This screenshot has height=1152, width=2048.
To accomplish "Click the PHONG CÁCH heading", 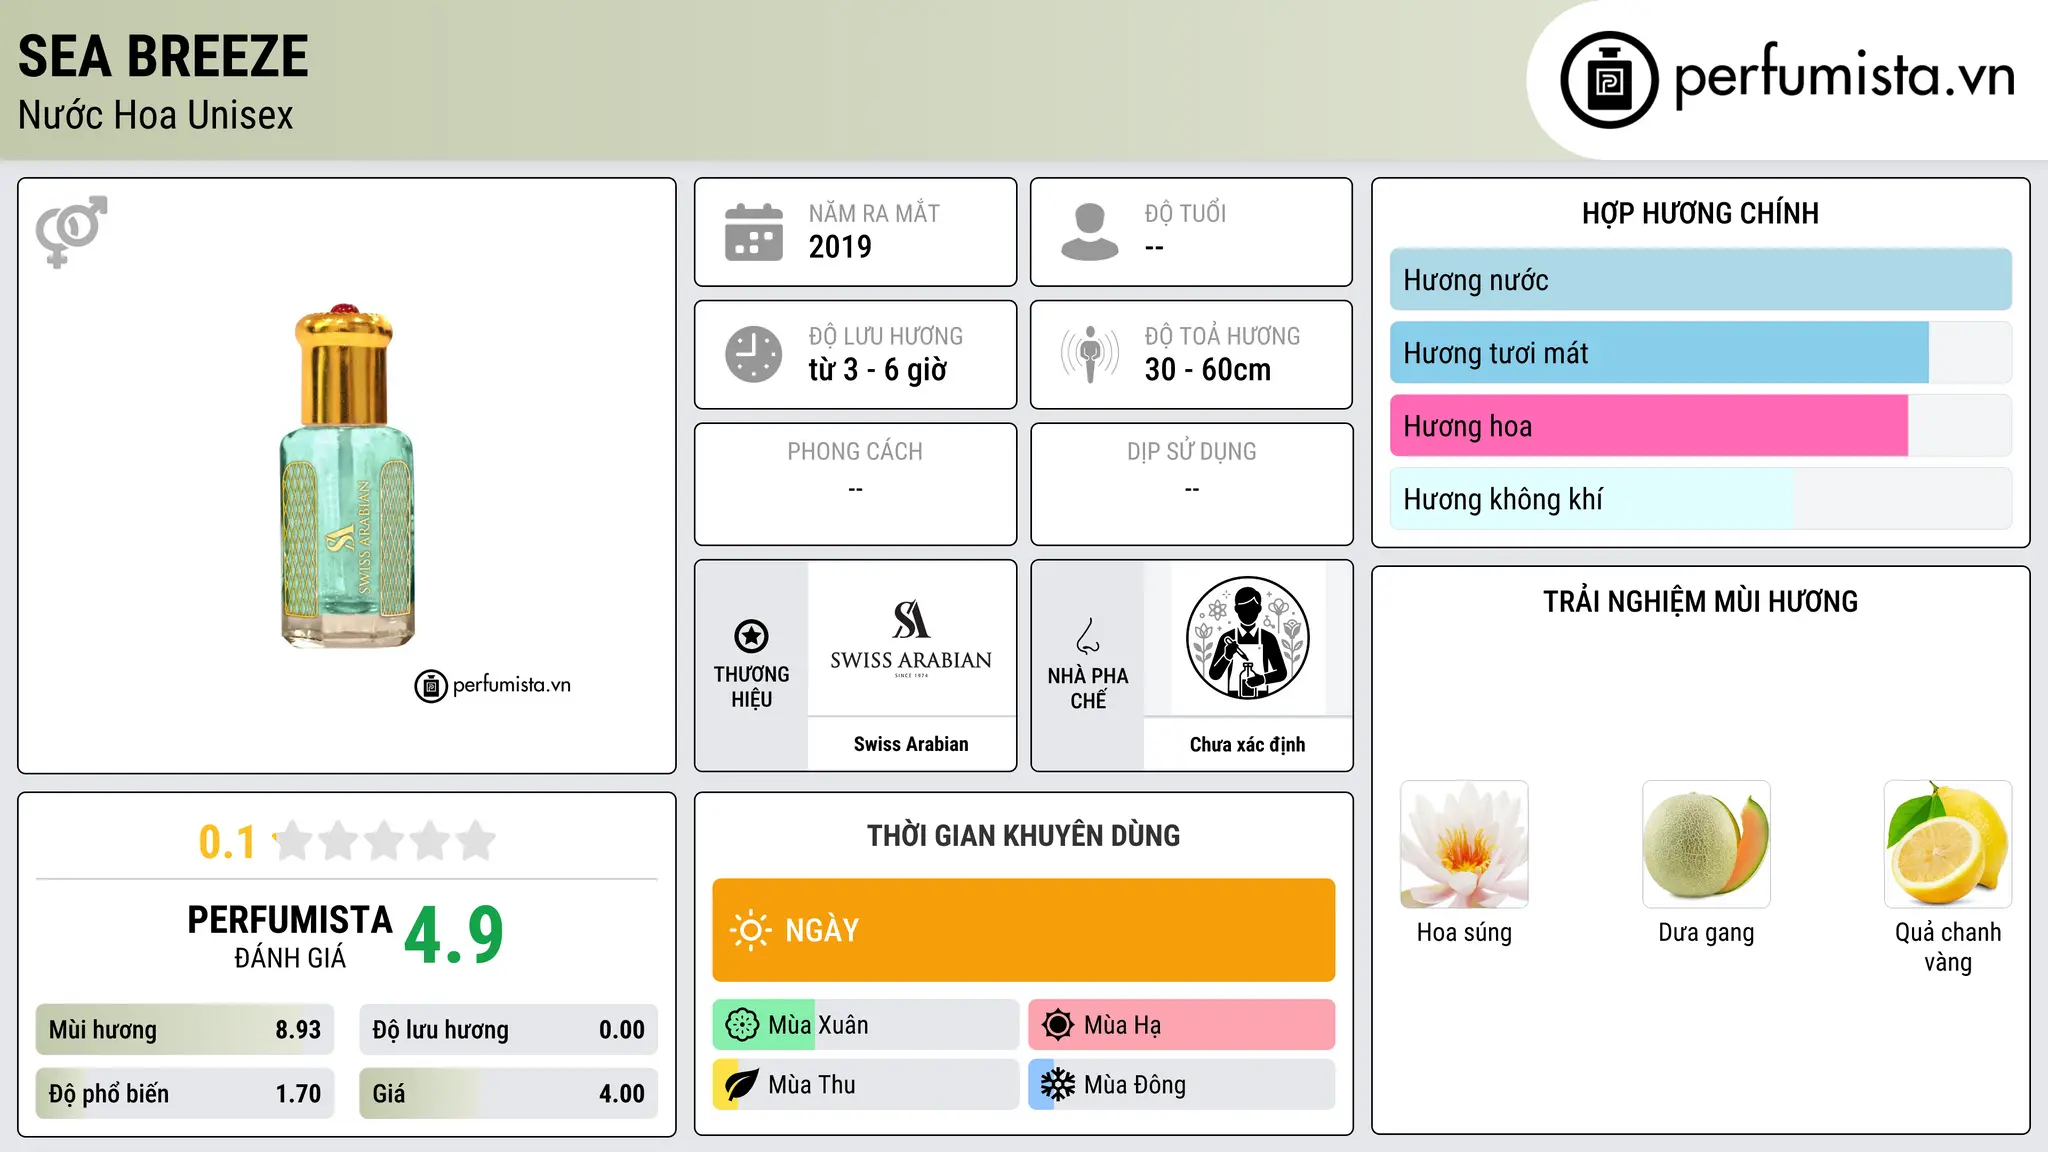I will point(855,451).
